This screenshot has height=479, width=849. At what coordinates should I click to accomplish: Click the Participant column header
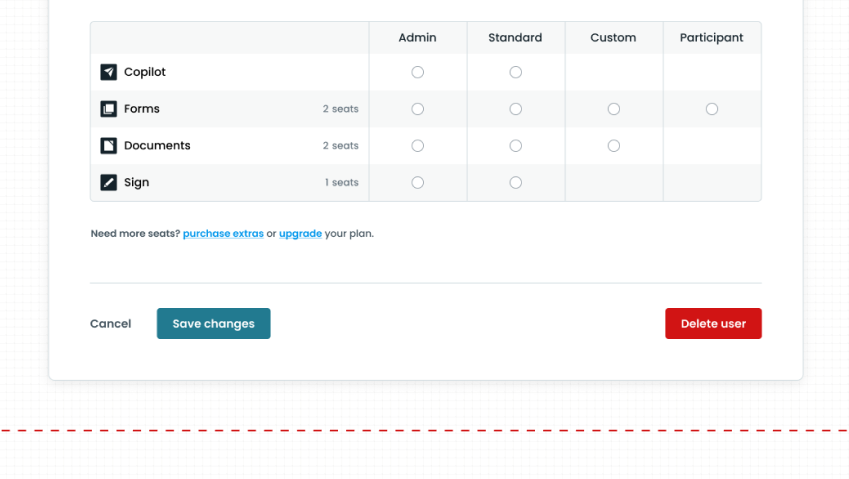click(x=711, y=37)
